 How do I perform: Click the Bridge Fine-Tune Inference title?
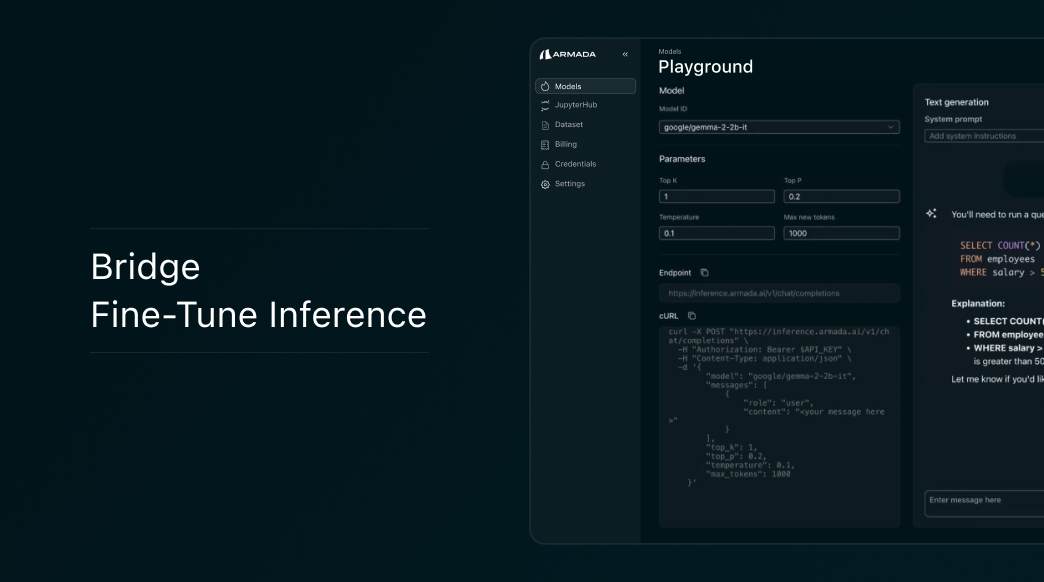[x=258, y=290]
